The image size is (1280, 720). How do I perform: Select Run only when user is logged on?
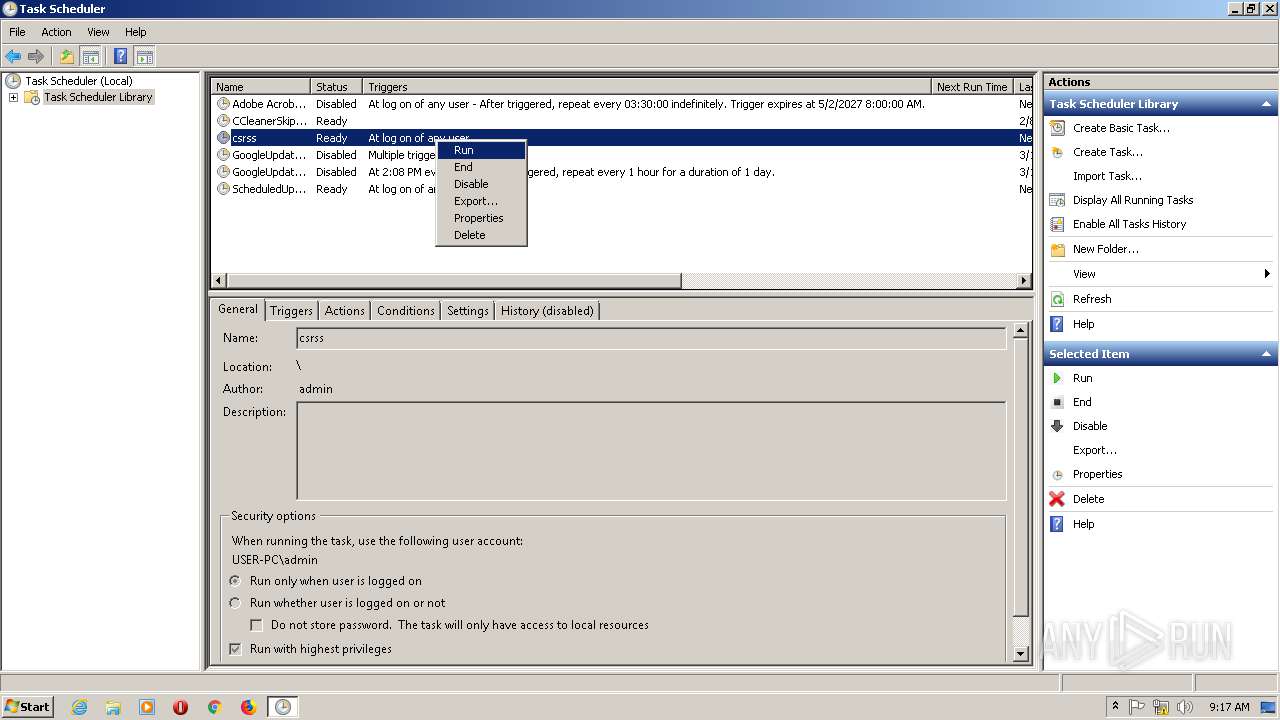[x=235, y=581]
